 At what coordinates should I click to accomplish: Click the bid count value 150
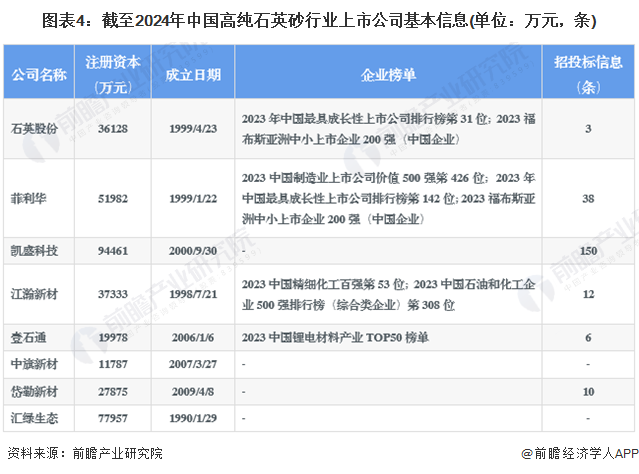[x=589, y=247]
